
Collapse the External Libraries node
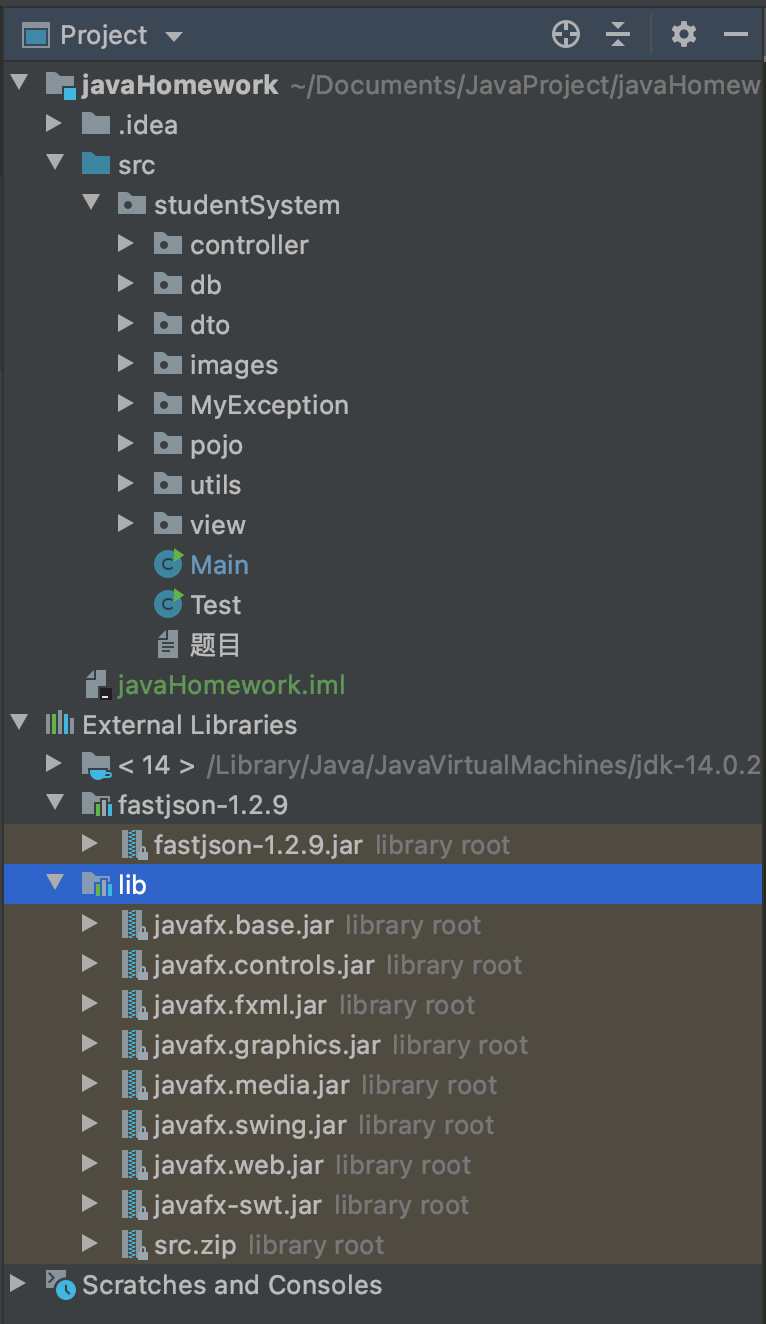(19, 723)
